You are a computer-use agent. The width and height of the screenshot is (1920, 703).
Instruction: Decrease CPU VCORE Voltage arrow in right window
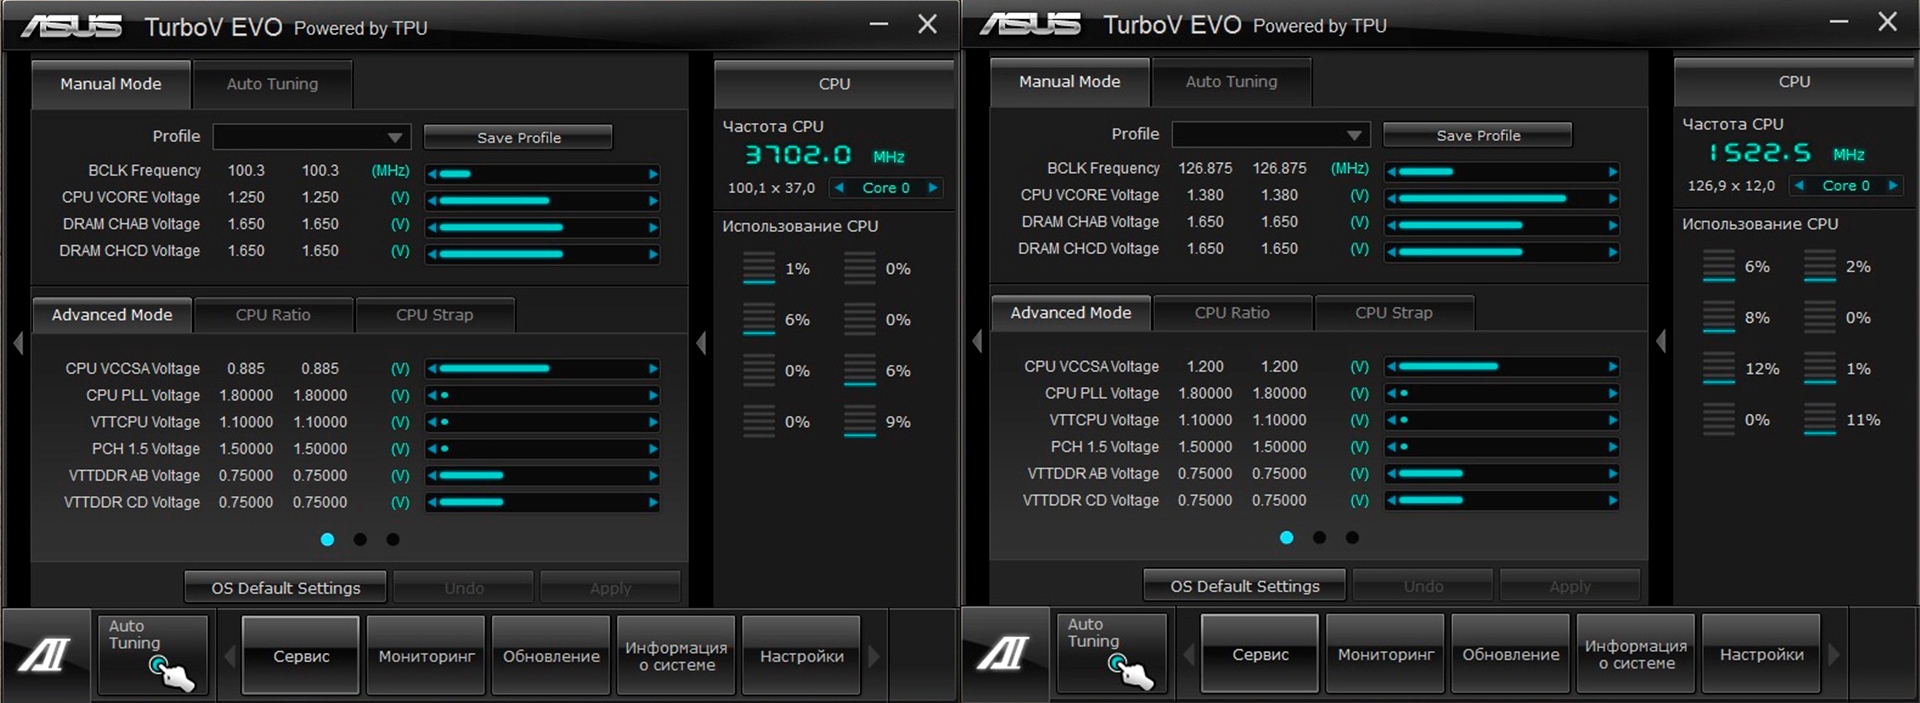click(x=1392, y=198)
